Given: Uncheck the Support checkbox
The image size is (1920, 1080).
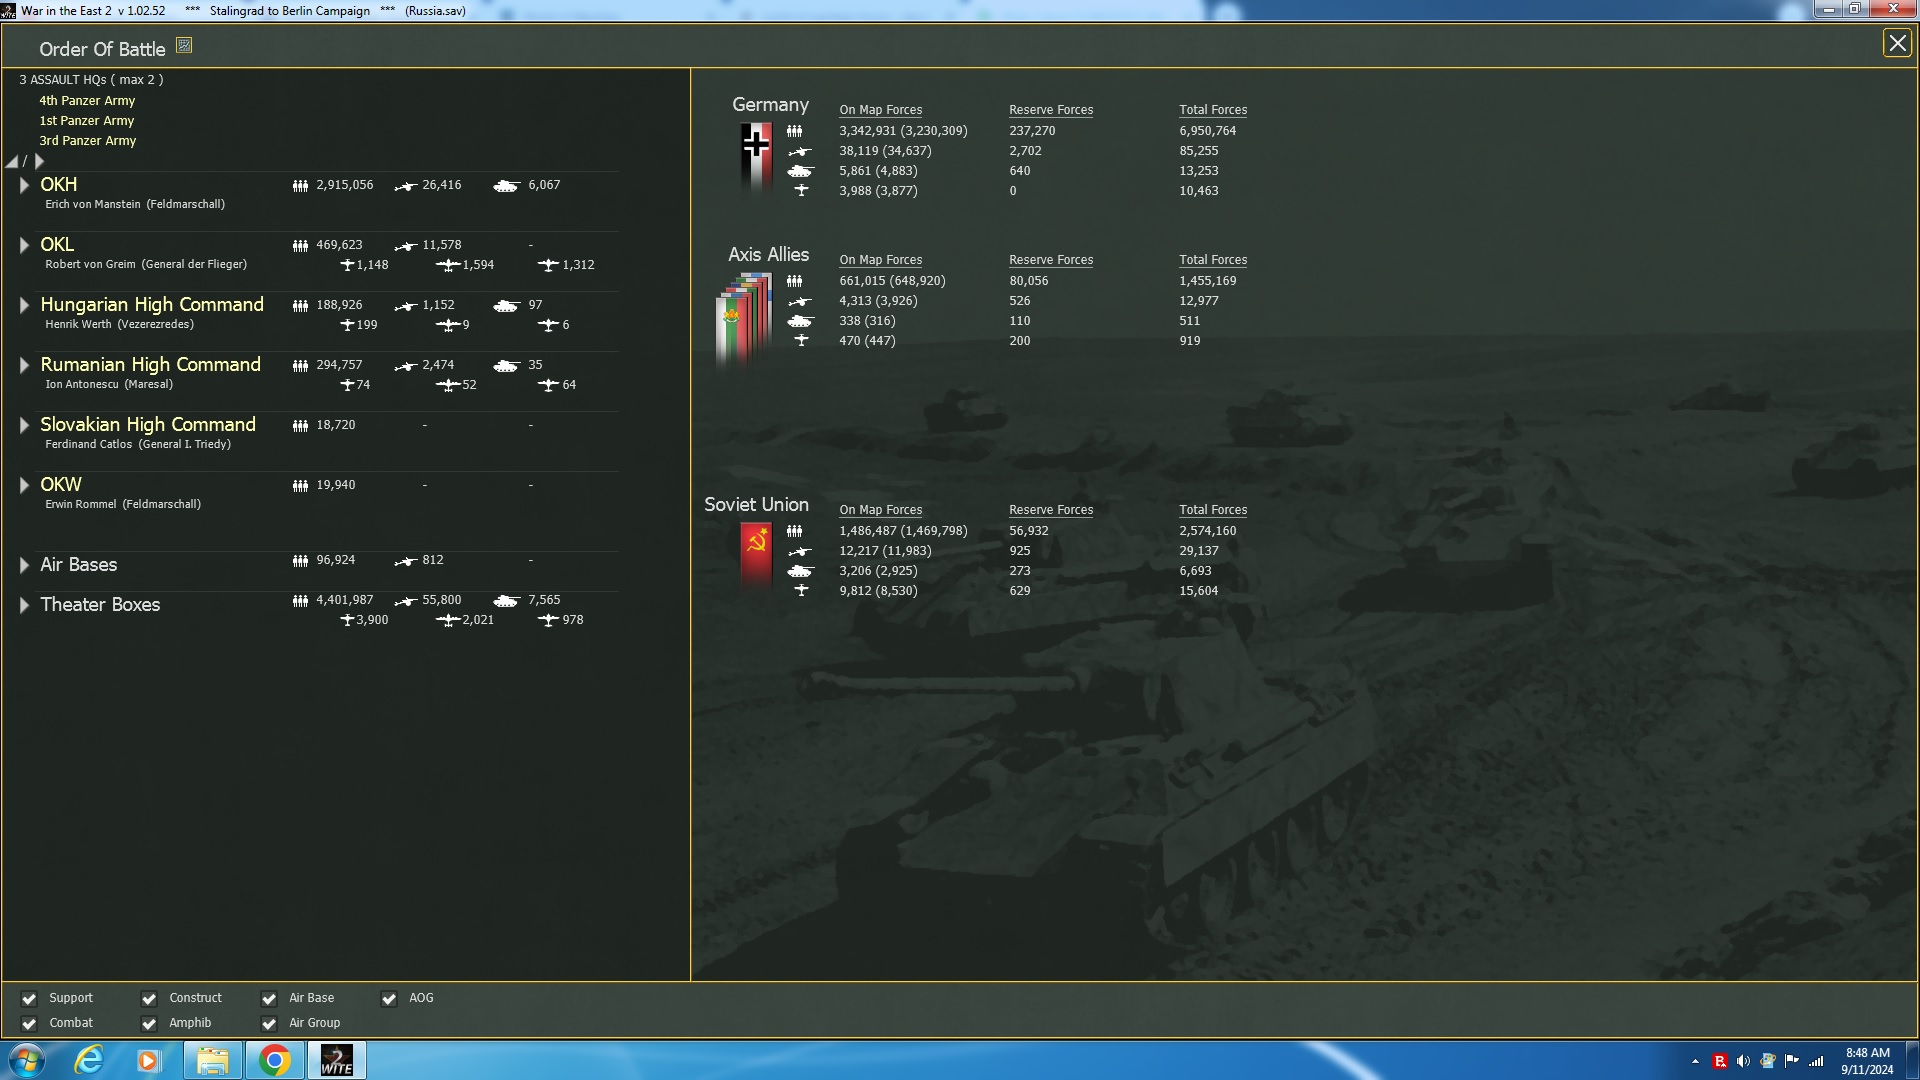Looking at the screenshot, I should coord(29,999).
